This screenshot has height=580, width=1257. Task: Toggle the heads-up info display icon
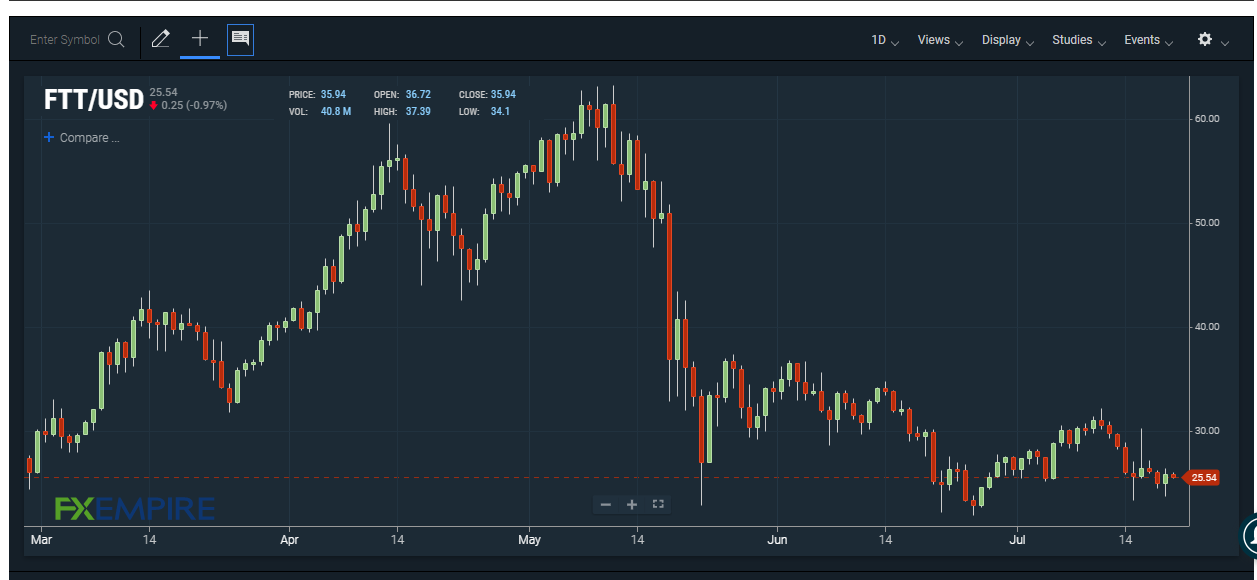click(x=240, y=39)
